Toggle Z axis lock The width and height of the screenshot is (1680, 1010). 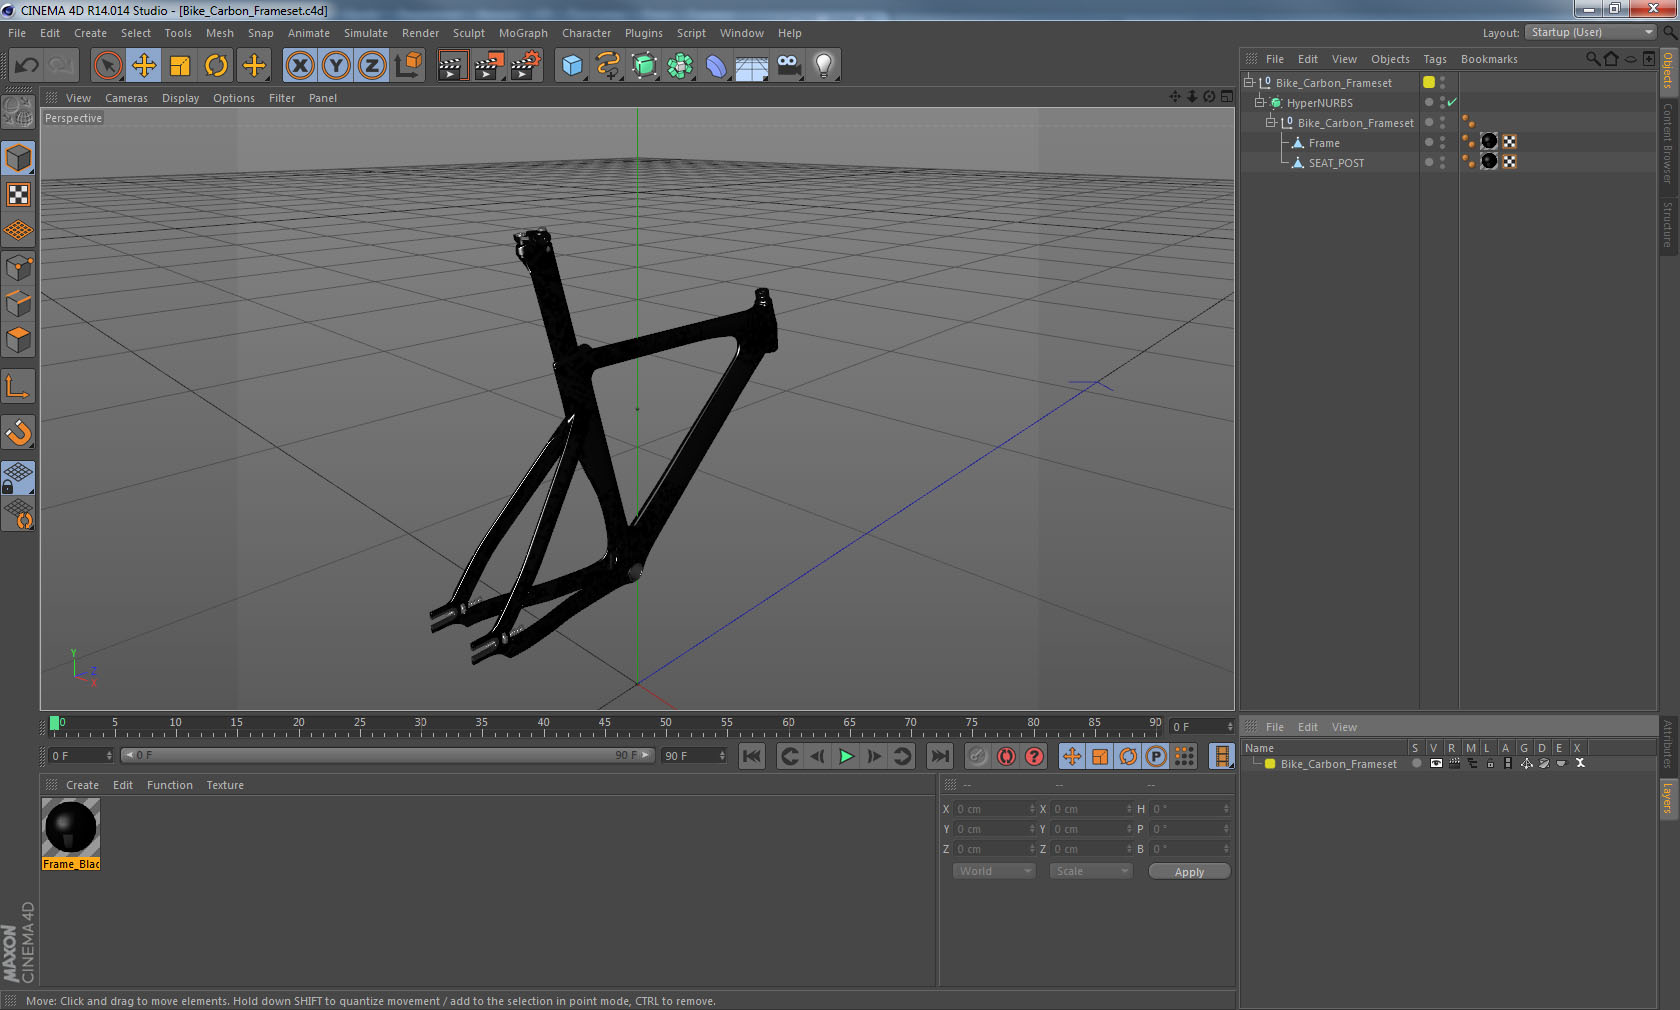[372, 66]
